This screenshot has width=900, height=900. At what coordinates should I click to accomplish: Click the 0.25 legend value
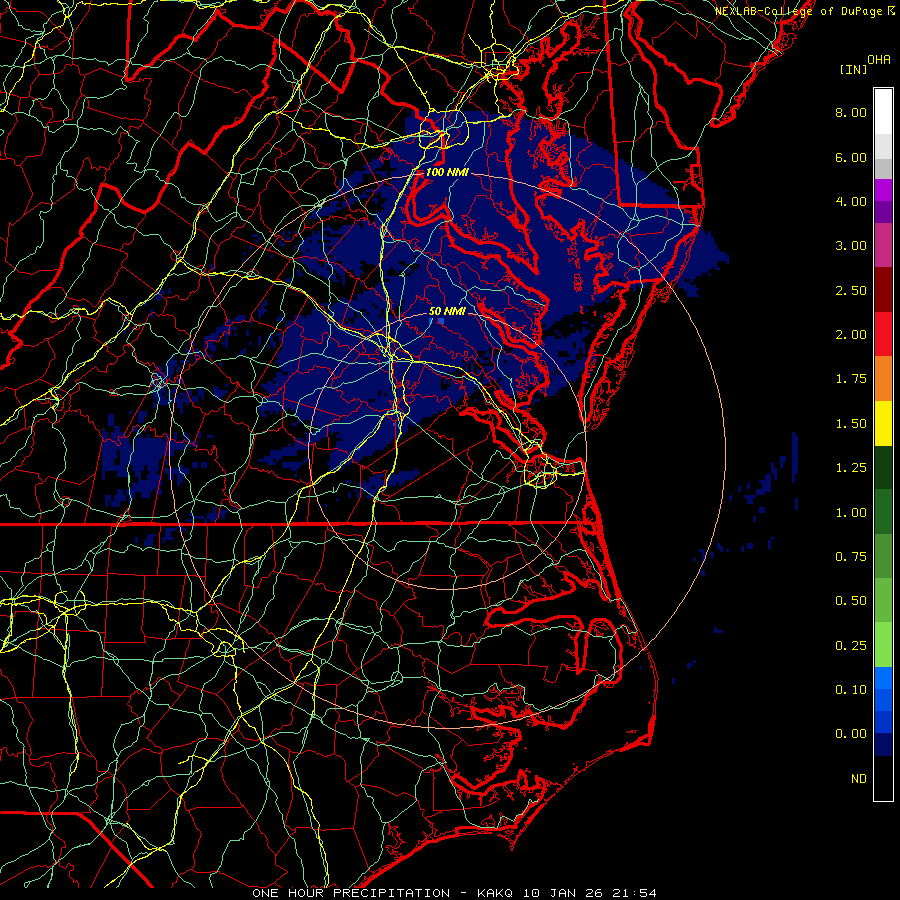(851, 646)
